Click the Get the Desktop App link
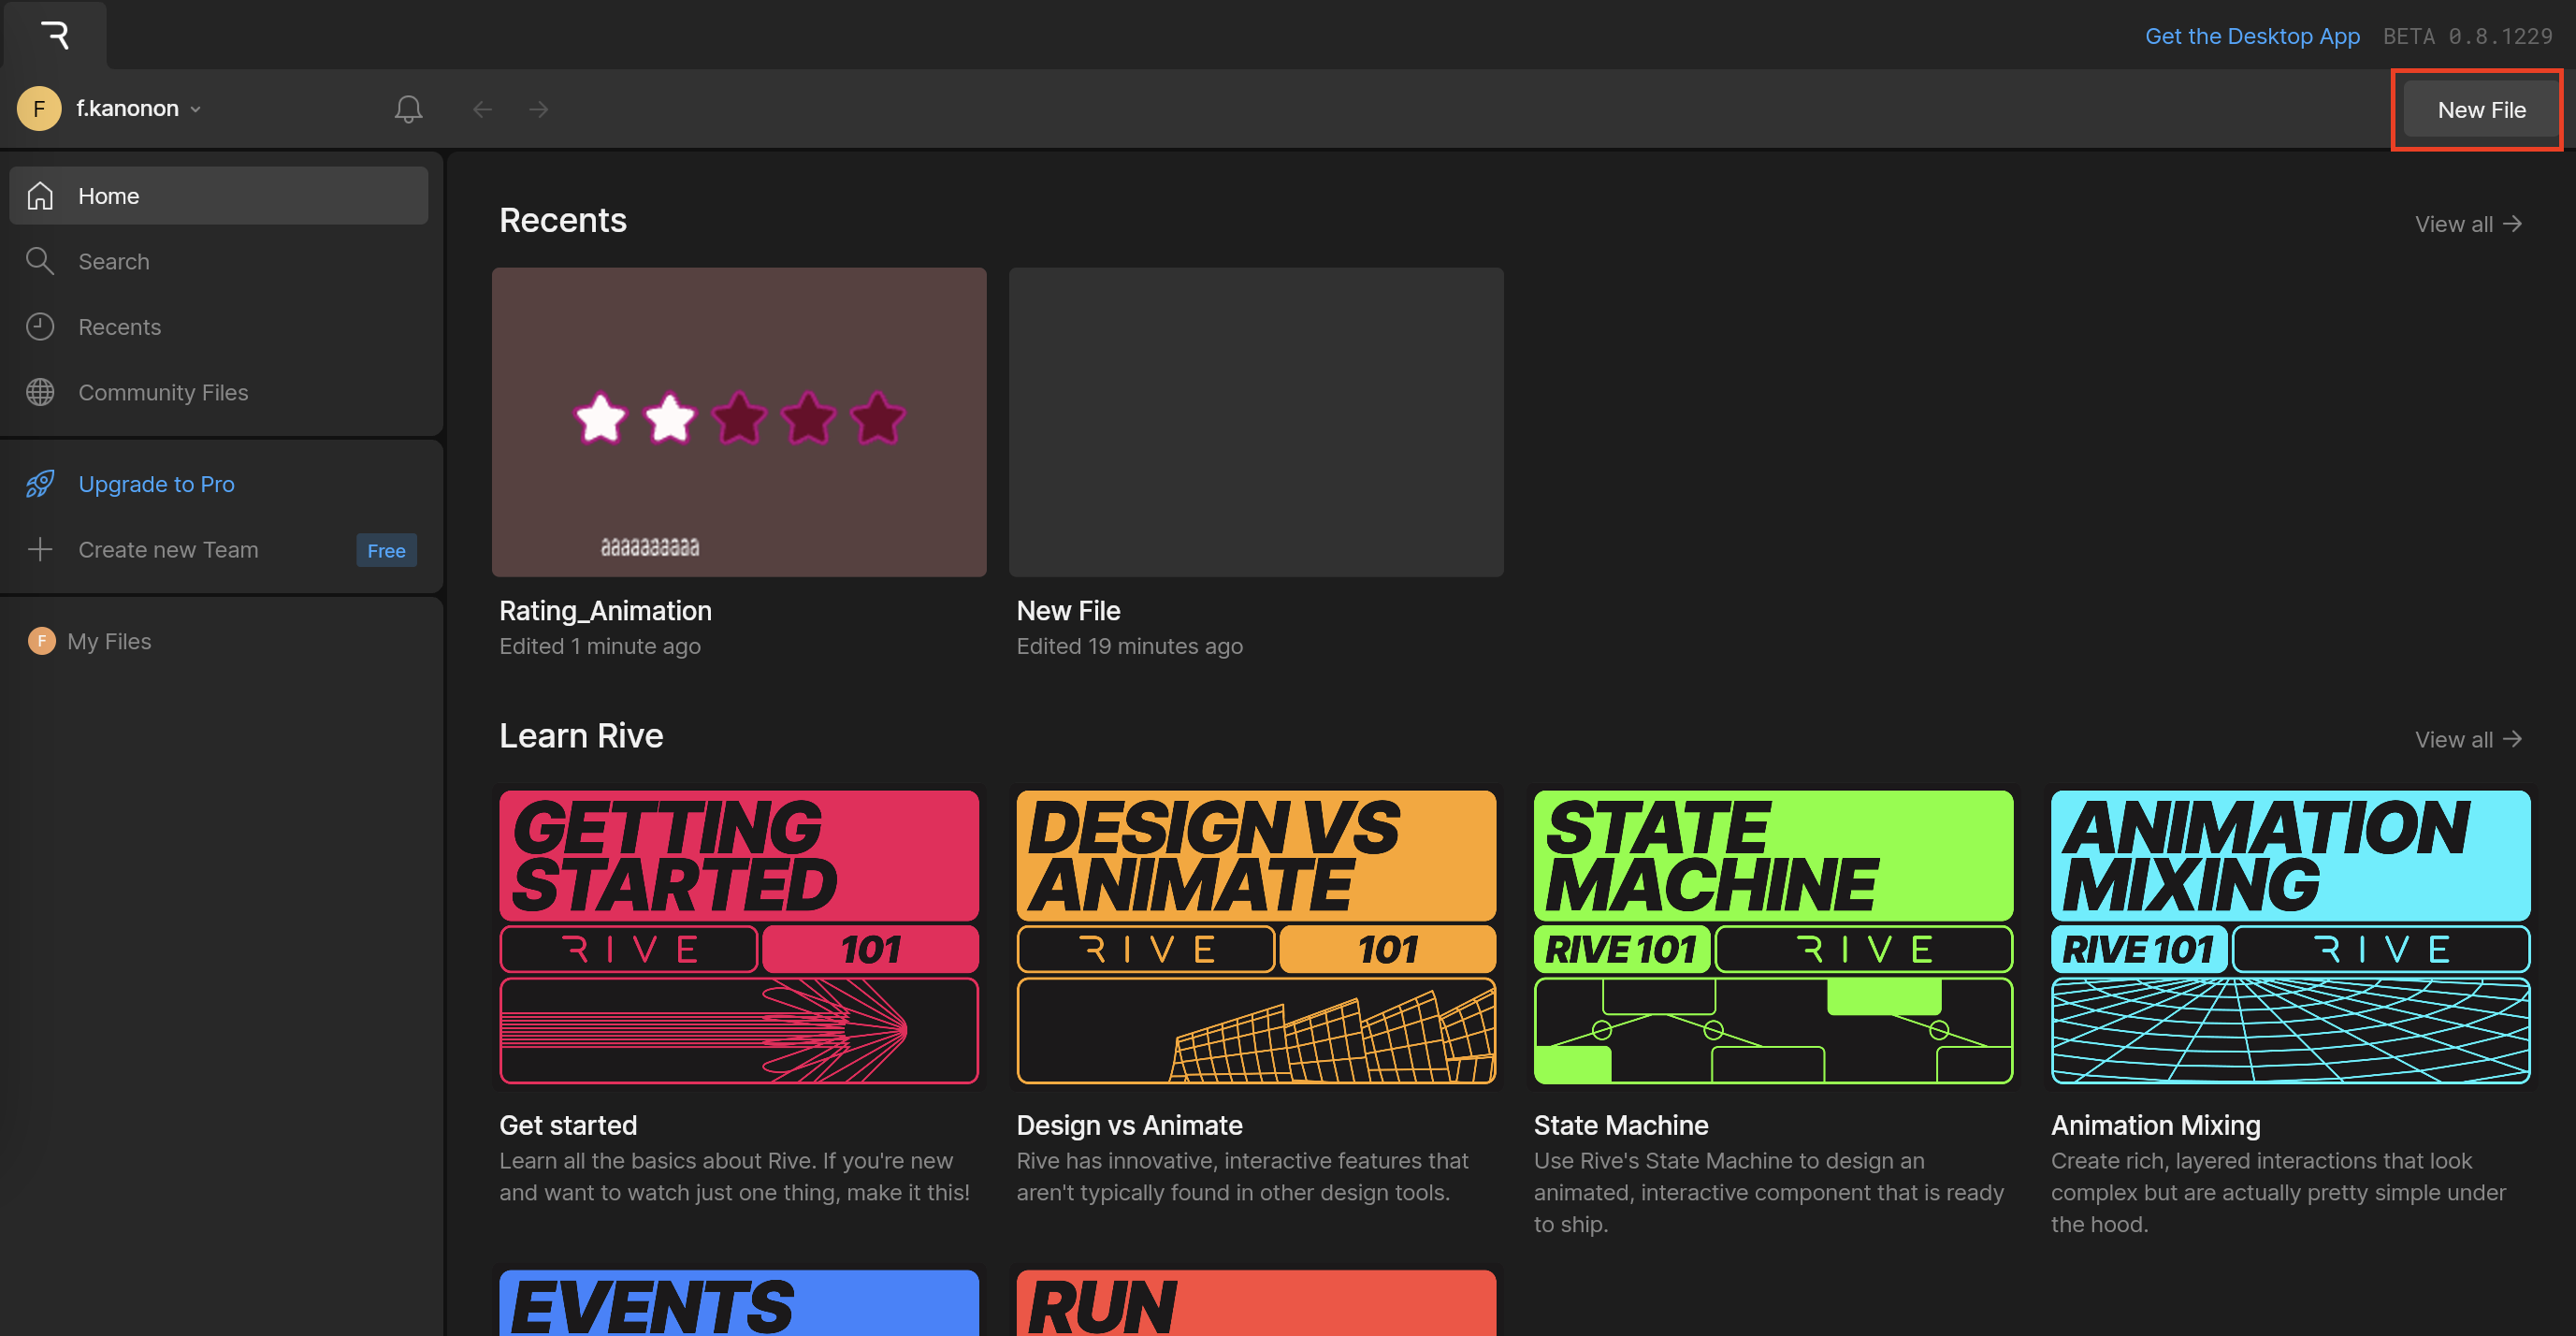The image size is (2576, 1336). tap(2252, 36)
